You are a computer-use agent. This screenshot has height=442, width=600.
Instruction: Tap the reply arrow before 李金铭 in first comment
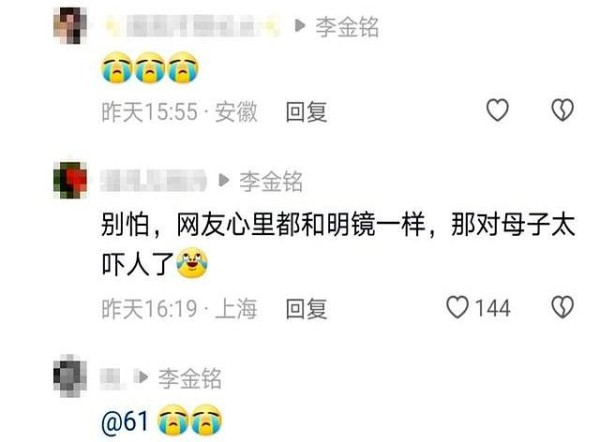pyautogui.click(x=300, y=26)
